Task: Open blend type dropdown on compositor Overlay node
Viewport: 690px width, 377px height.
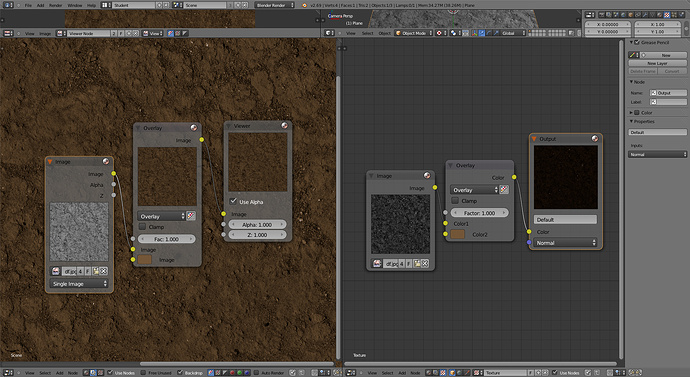Action: coord(161,216)
